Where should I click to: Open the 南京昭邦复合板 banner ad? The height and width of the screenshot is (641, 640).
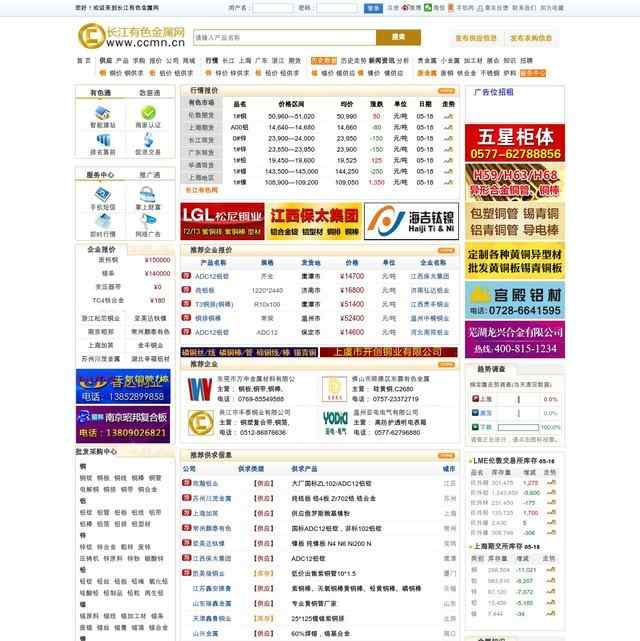[x=123, y=425]
